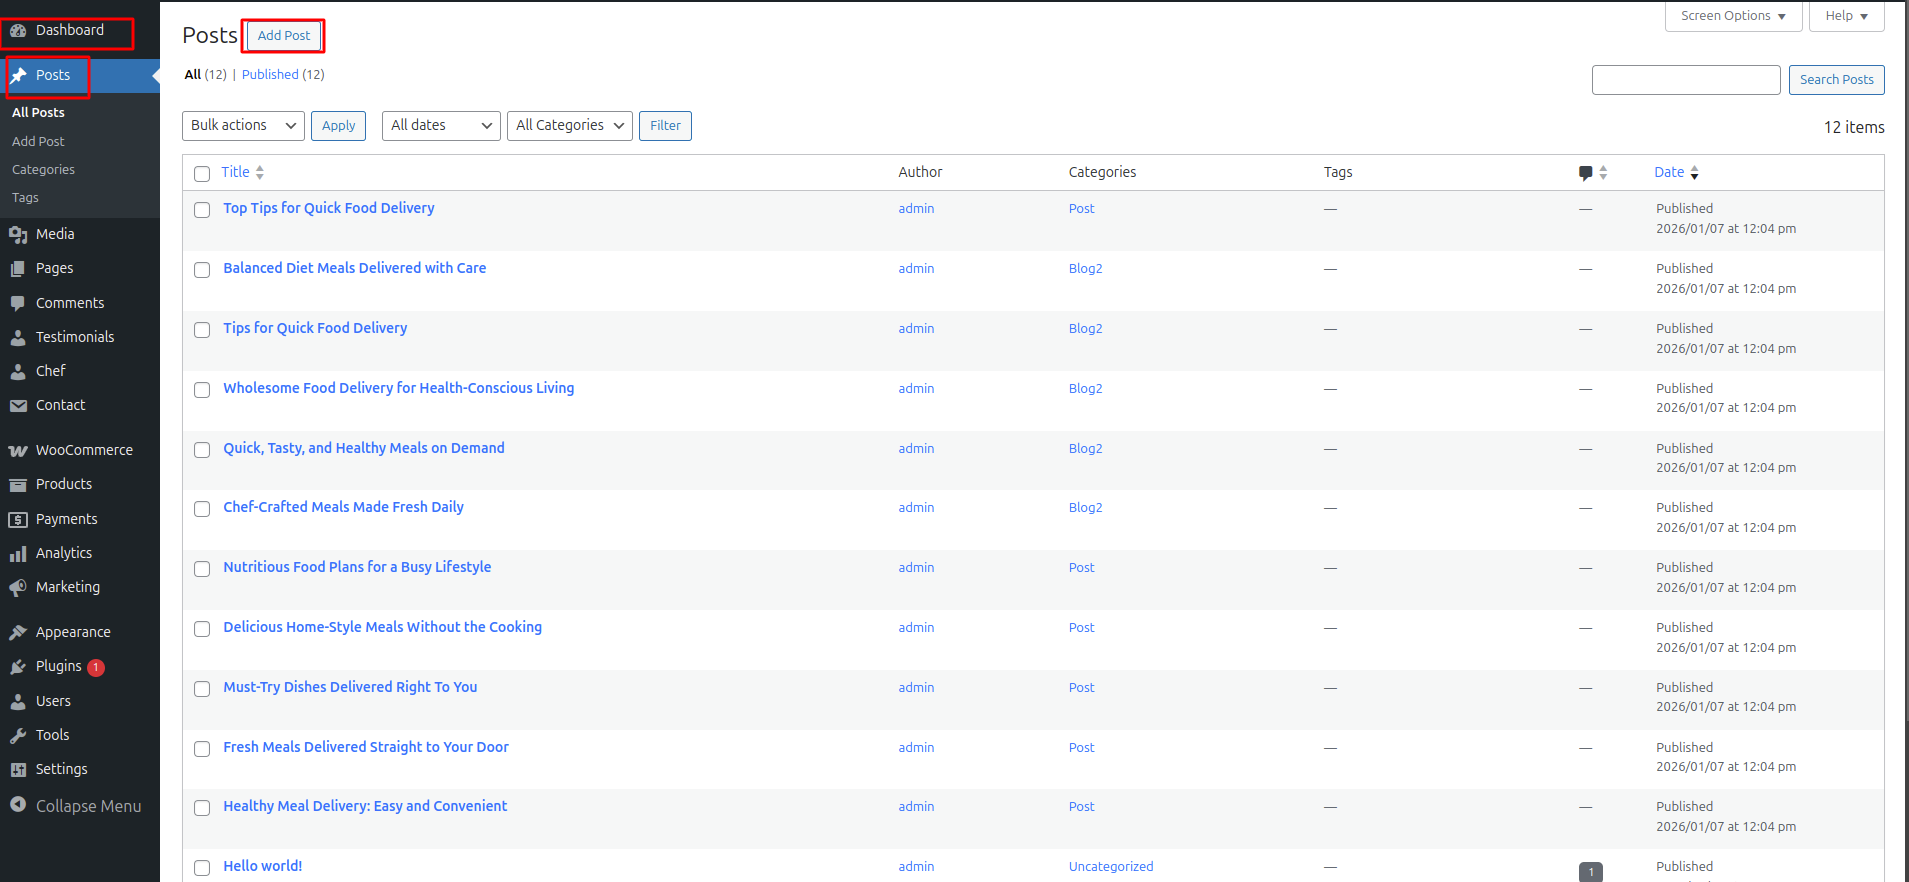Click the Hello world comment count bubble
Image resolution: width=1909 pixels, height=882 pixels.
[x=1590, y=871]
